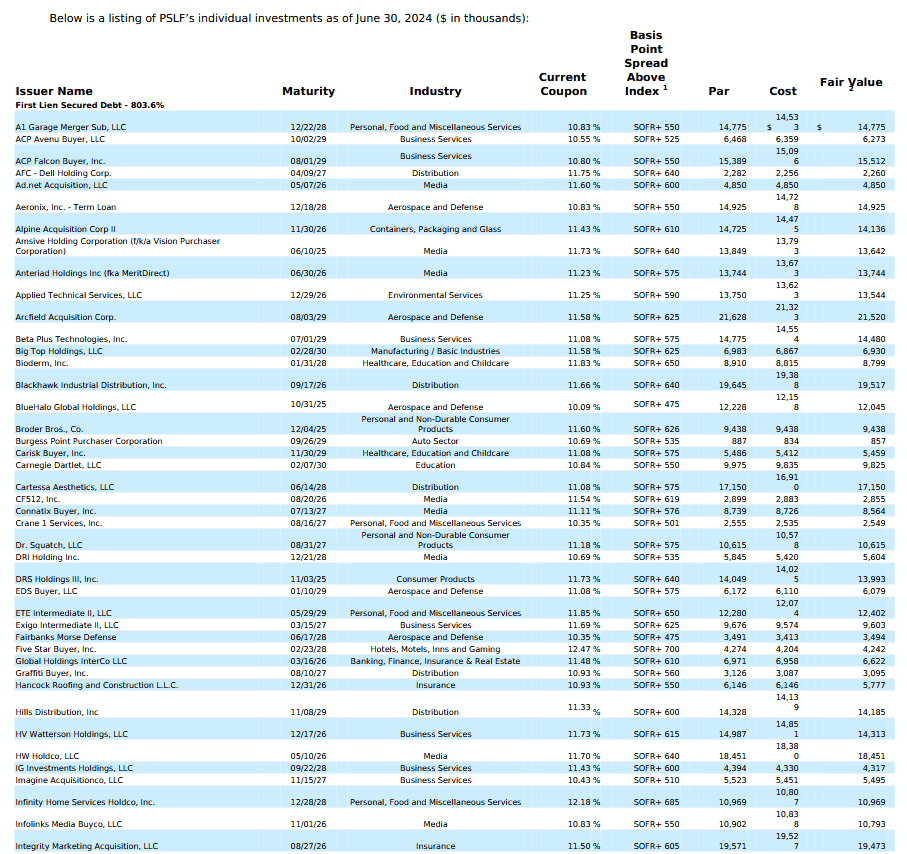This screenshot has height=854, width=907.
Task: Select issuer "ACP Avenu Buyer, LLC"
Action: [x=60, y=139]
